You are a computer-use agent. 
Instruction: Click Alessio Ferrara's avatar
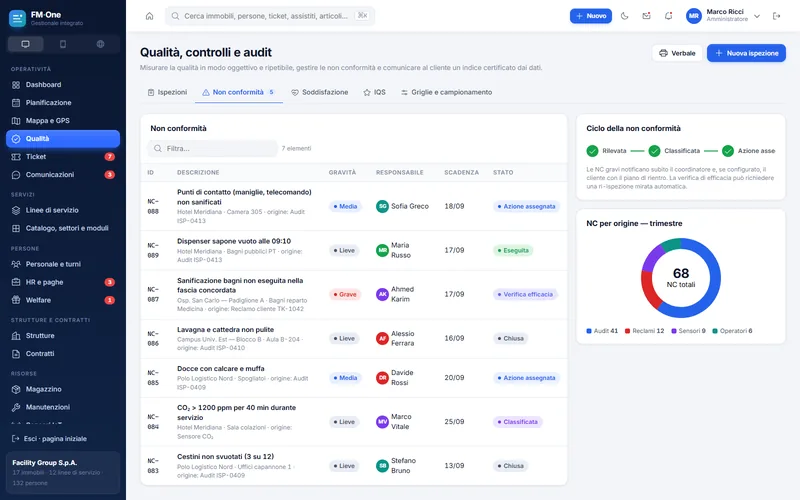pos(382,338)
